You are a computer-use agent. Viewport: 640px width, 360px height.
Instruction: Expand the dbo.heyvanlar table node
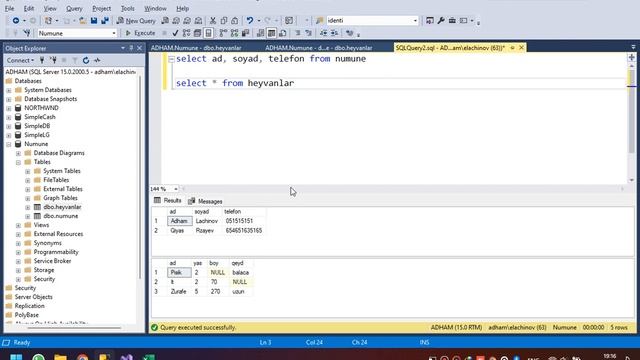click(28, 207)
